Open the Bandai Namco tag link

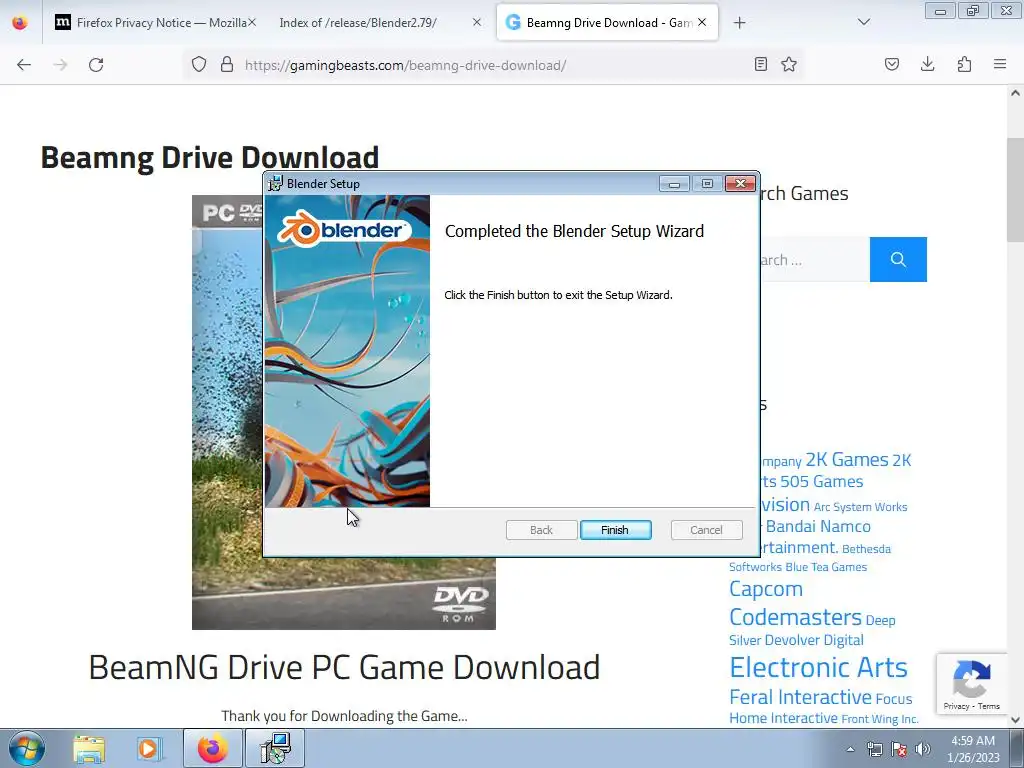(x=818, y=526)
